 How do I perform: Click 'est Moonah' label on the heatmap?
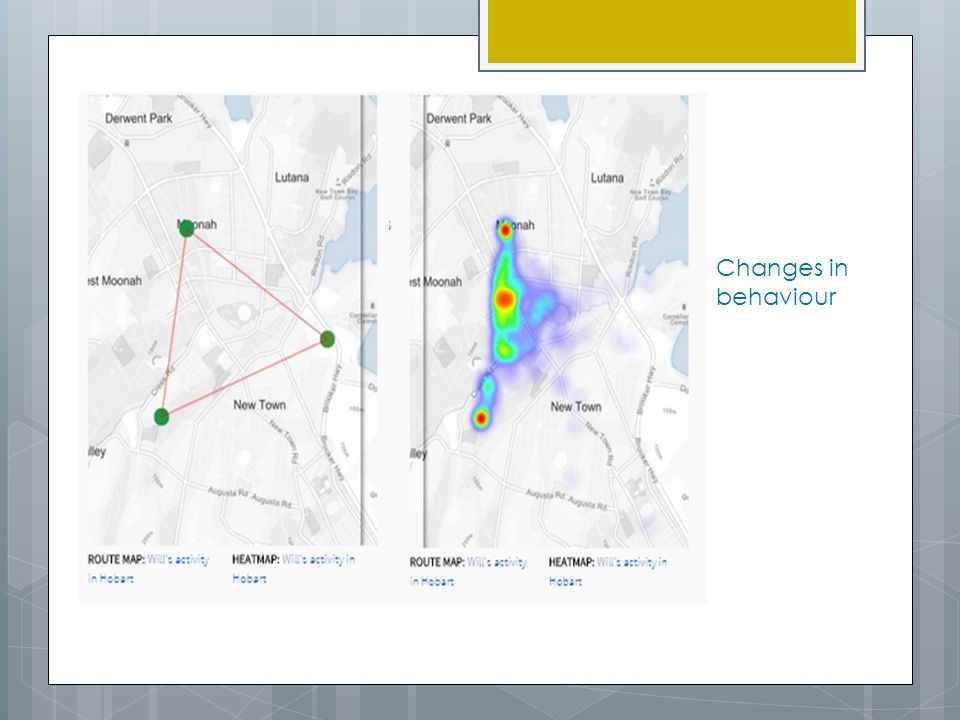point(436,282)
